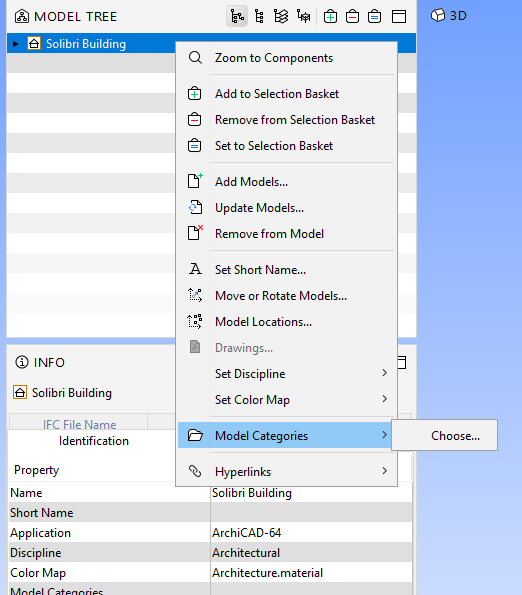Click the remove from selection basket toolbar icon

pyautogui.click(x=352, y=16)
